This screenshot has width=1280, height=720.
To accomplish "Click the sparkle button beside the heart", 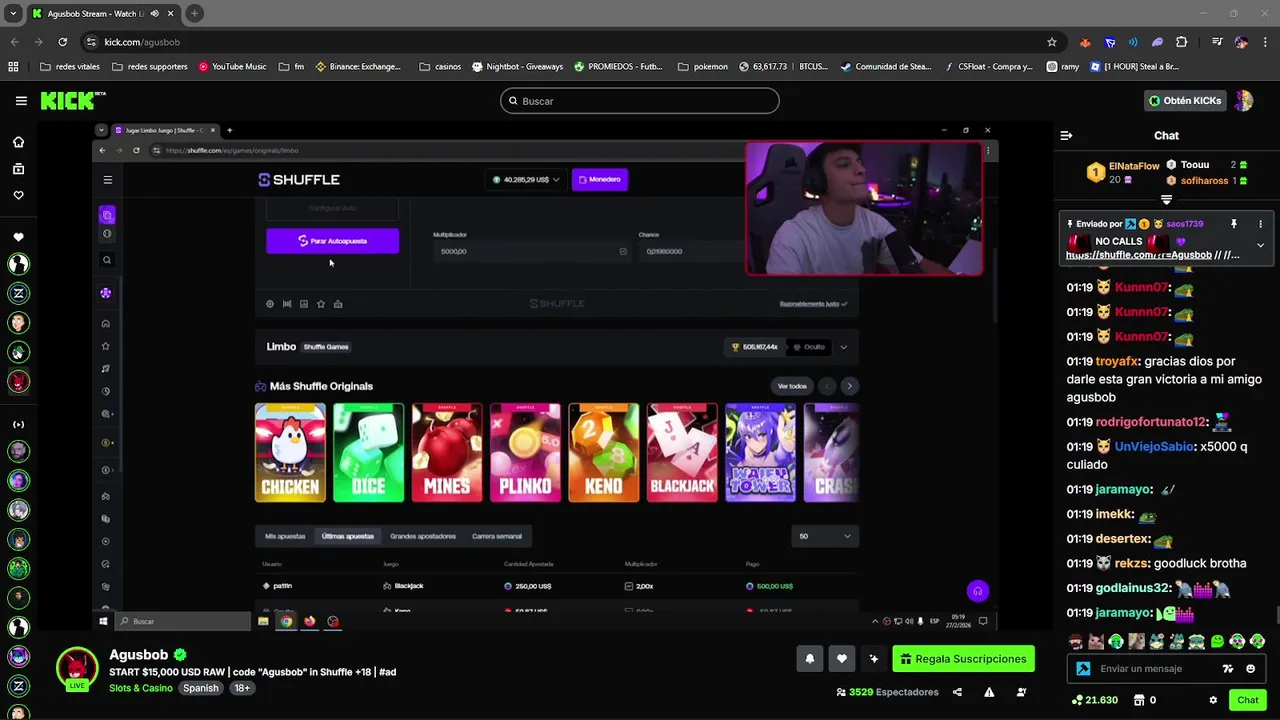I will point(874,659).
